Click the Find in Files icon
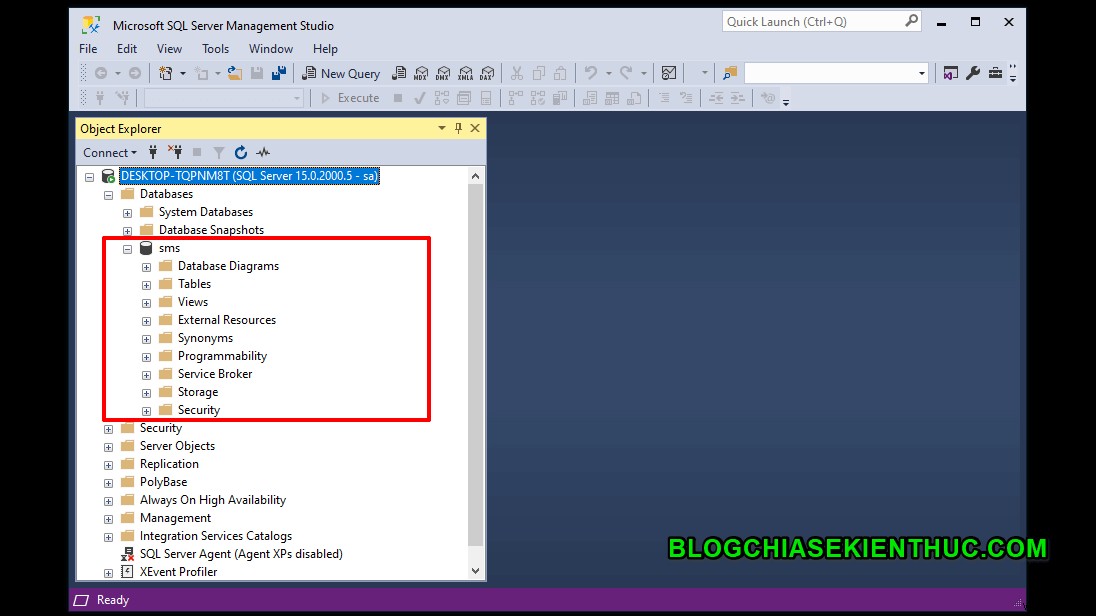1096x616 pixels. (x=730, y=73)
